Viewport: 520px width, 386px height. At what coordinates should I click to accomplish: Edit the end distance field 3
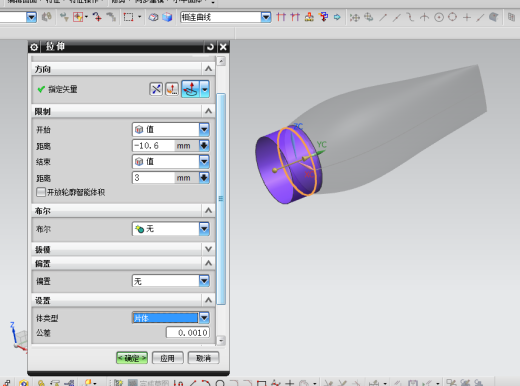point(153,178)
